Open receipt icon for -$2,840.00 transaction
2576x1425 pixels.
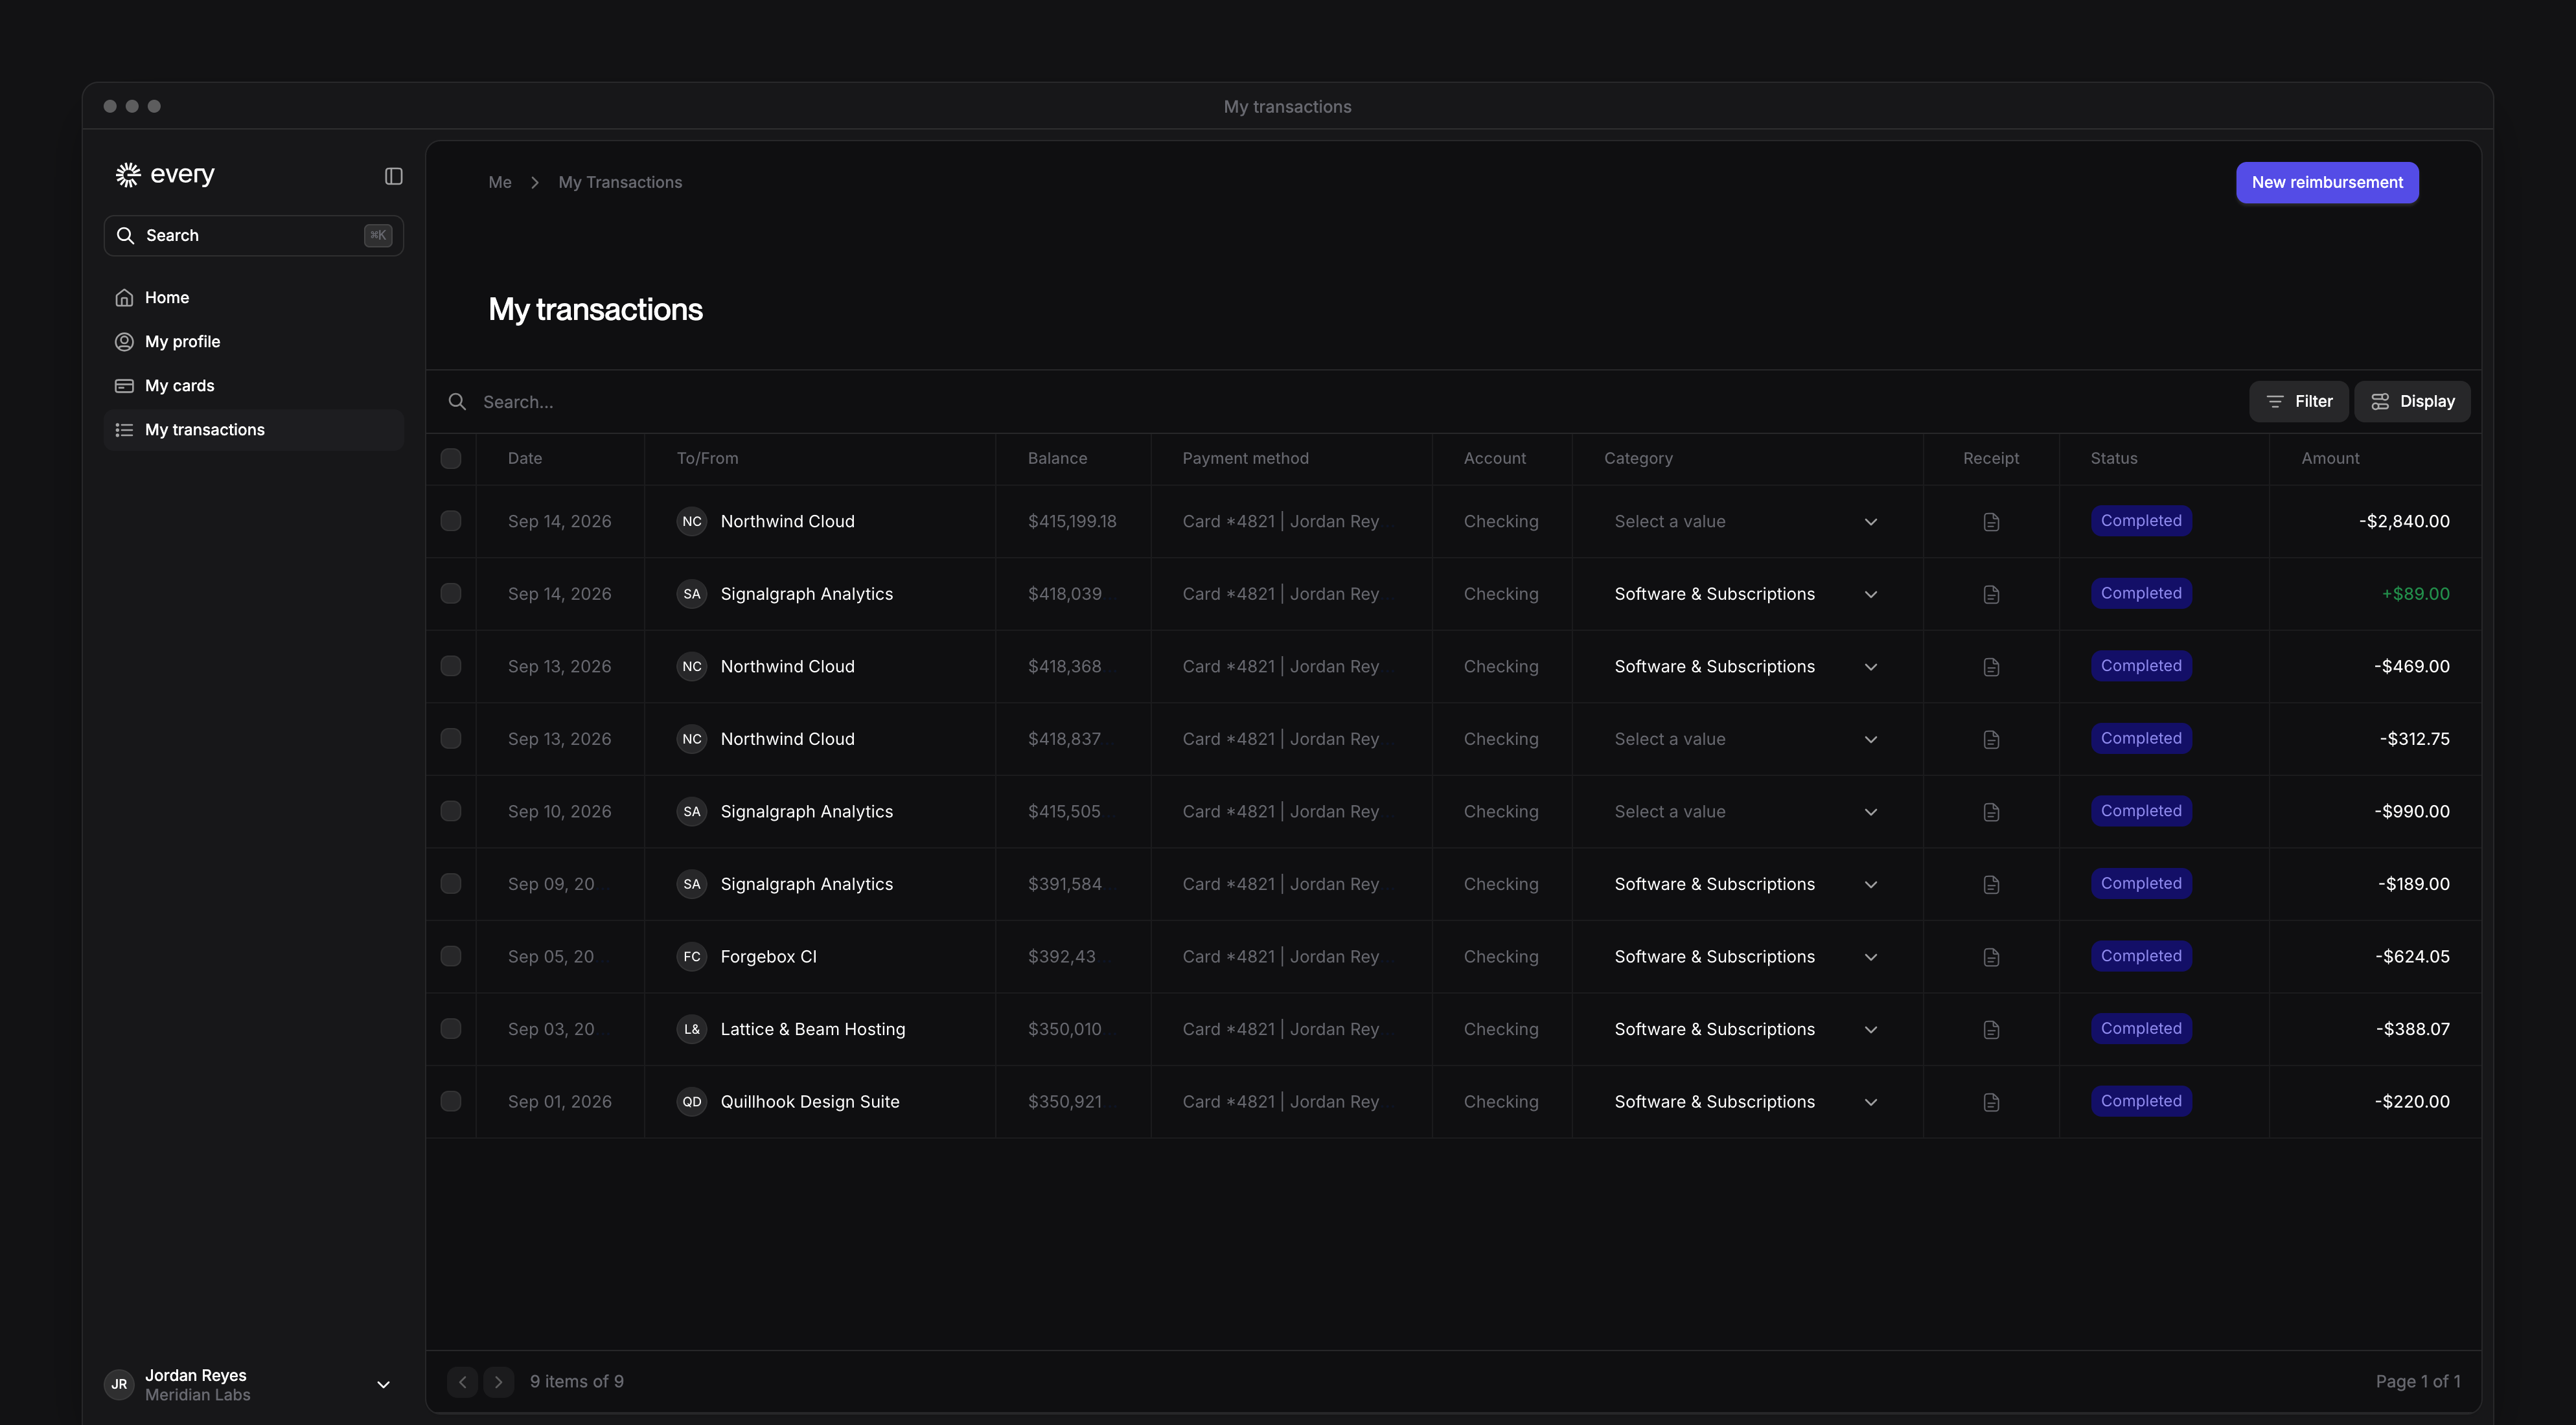(1991, 522)
